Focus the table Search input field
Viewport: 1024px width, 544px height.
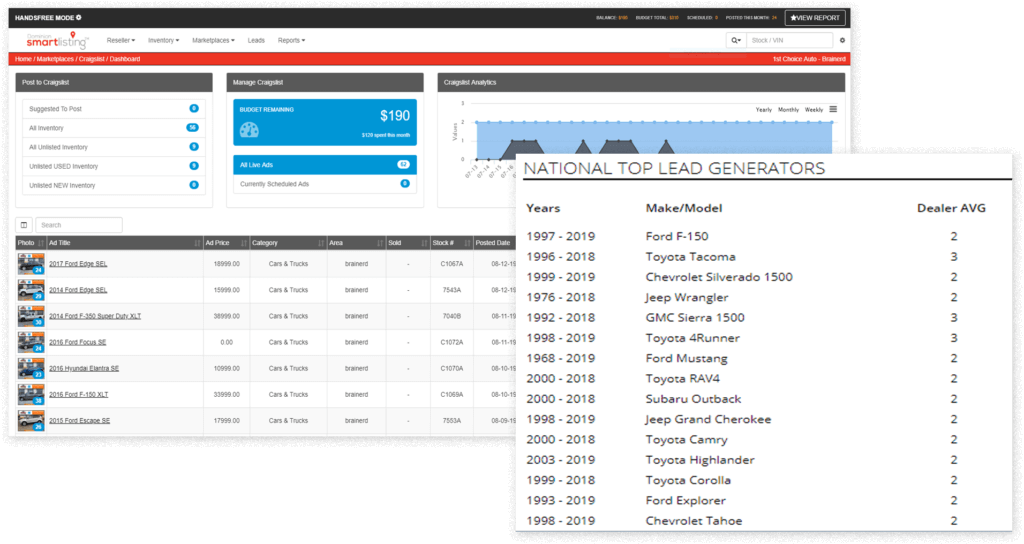tap(78, 225)
